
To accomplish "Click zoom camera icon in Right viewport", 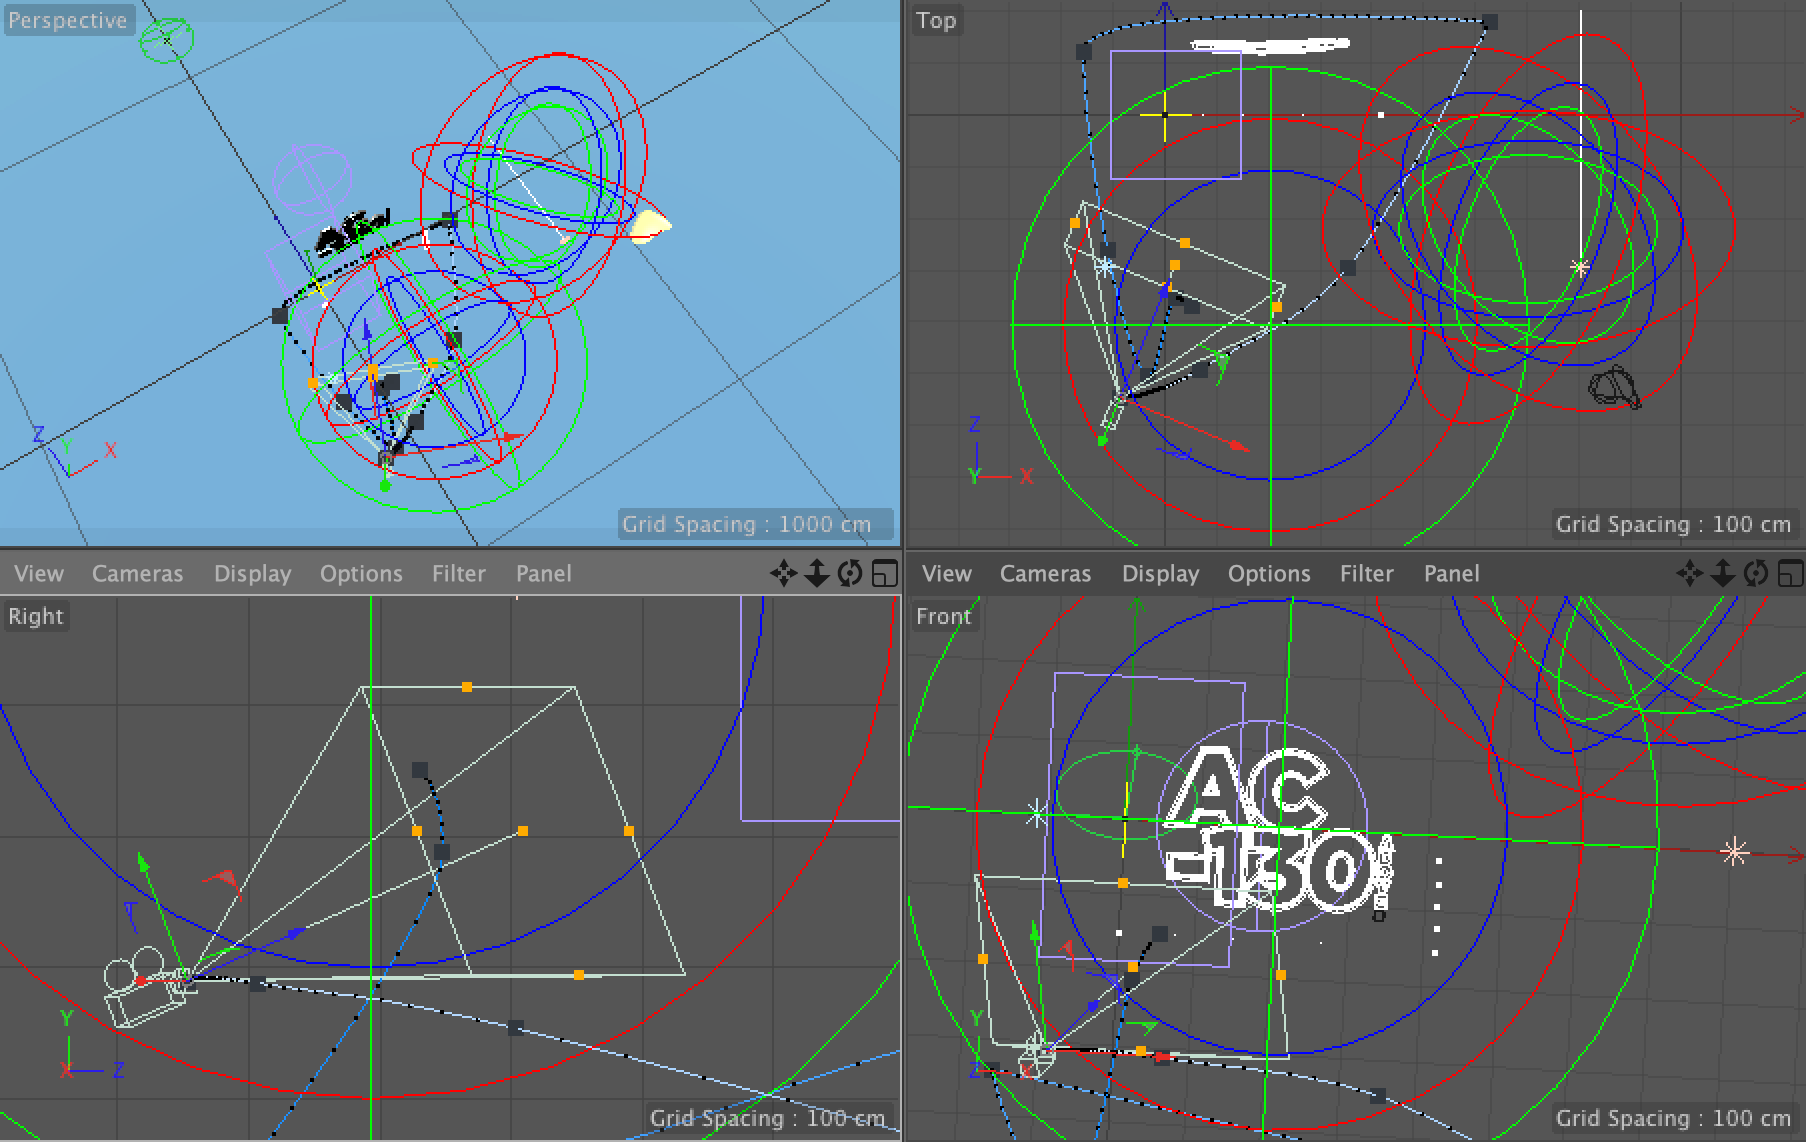I will (x=817, y=573).
